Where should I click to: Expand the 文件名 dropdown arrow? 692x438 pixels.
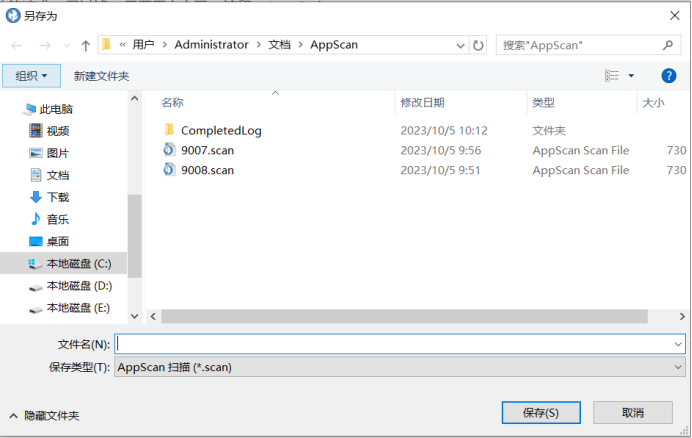click(678, 344)
